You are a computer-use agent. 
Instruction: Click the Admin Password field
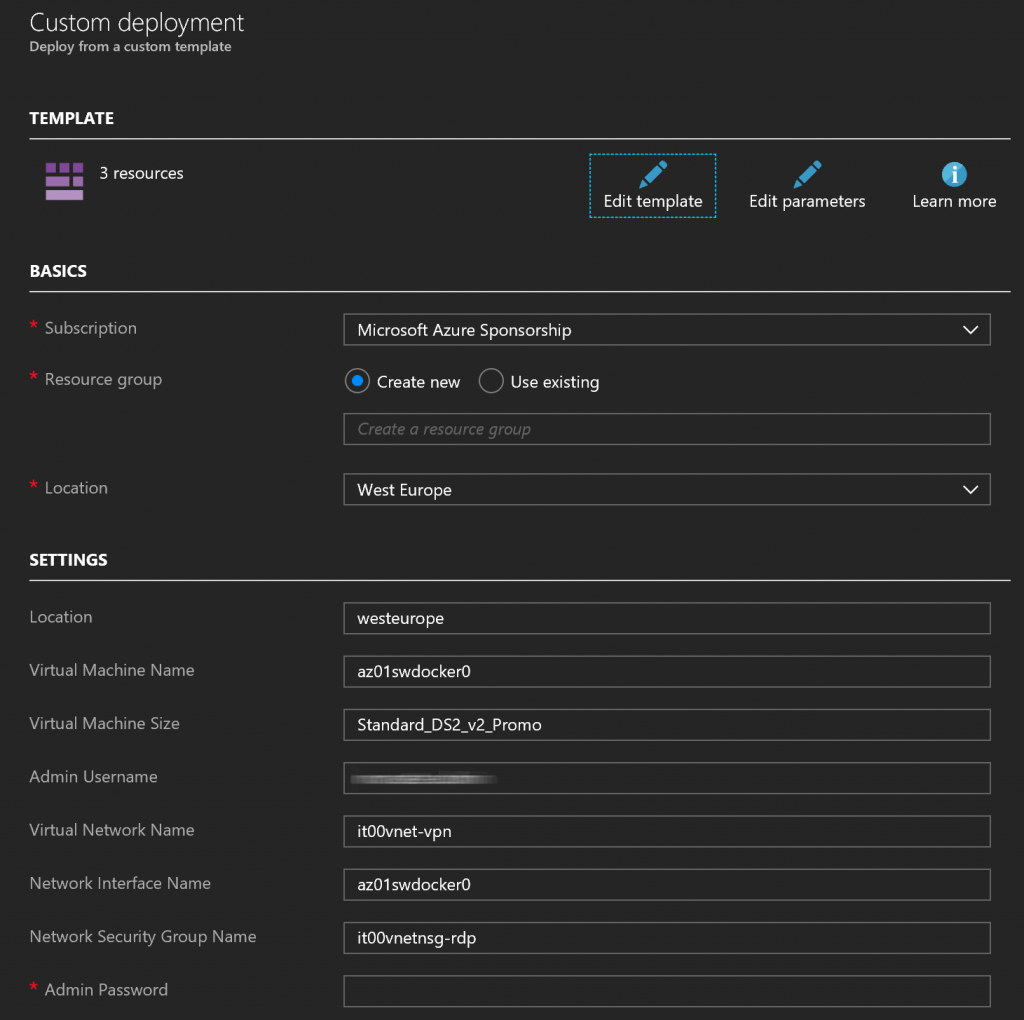pos(667,991)
